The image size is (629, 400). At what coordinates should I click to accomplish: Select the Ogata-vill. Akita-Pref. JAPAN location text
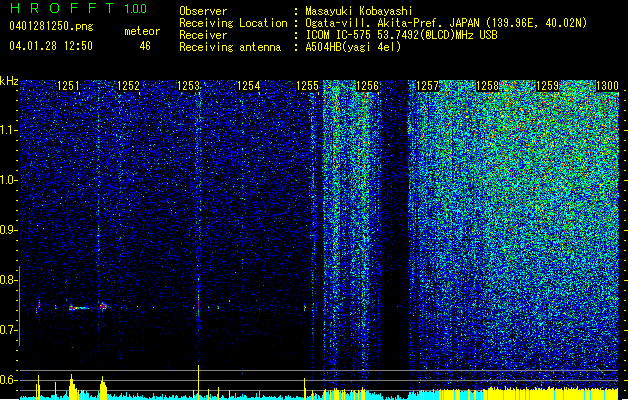point(446,23)
